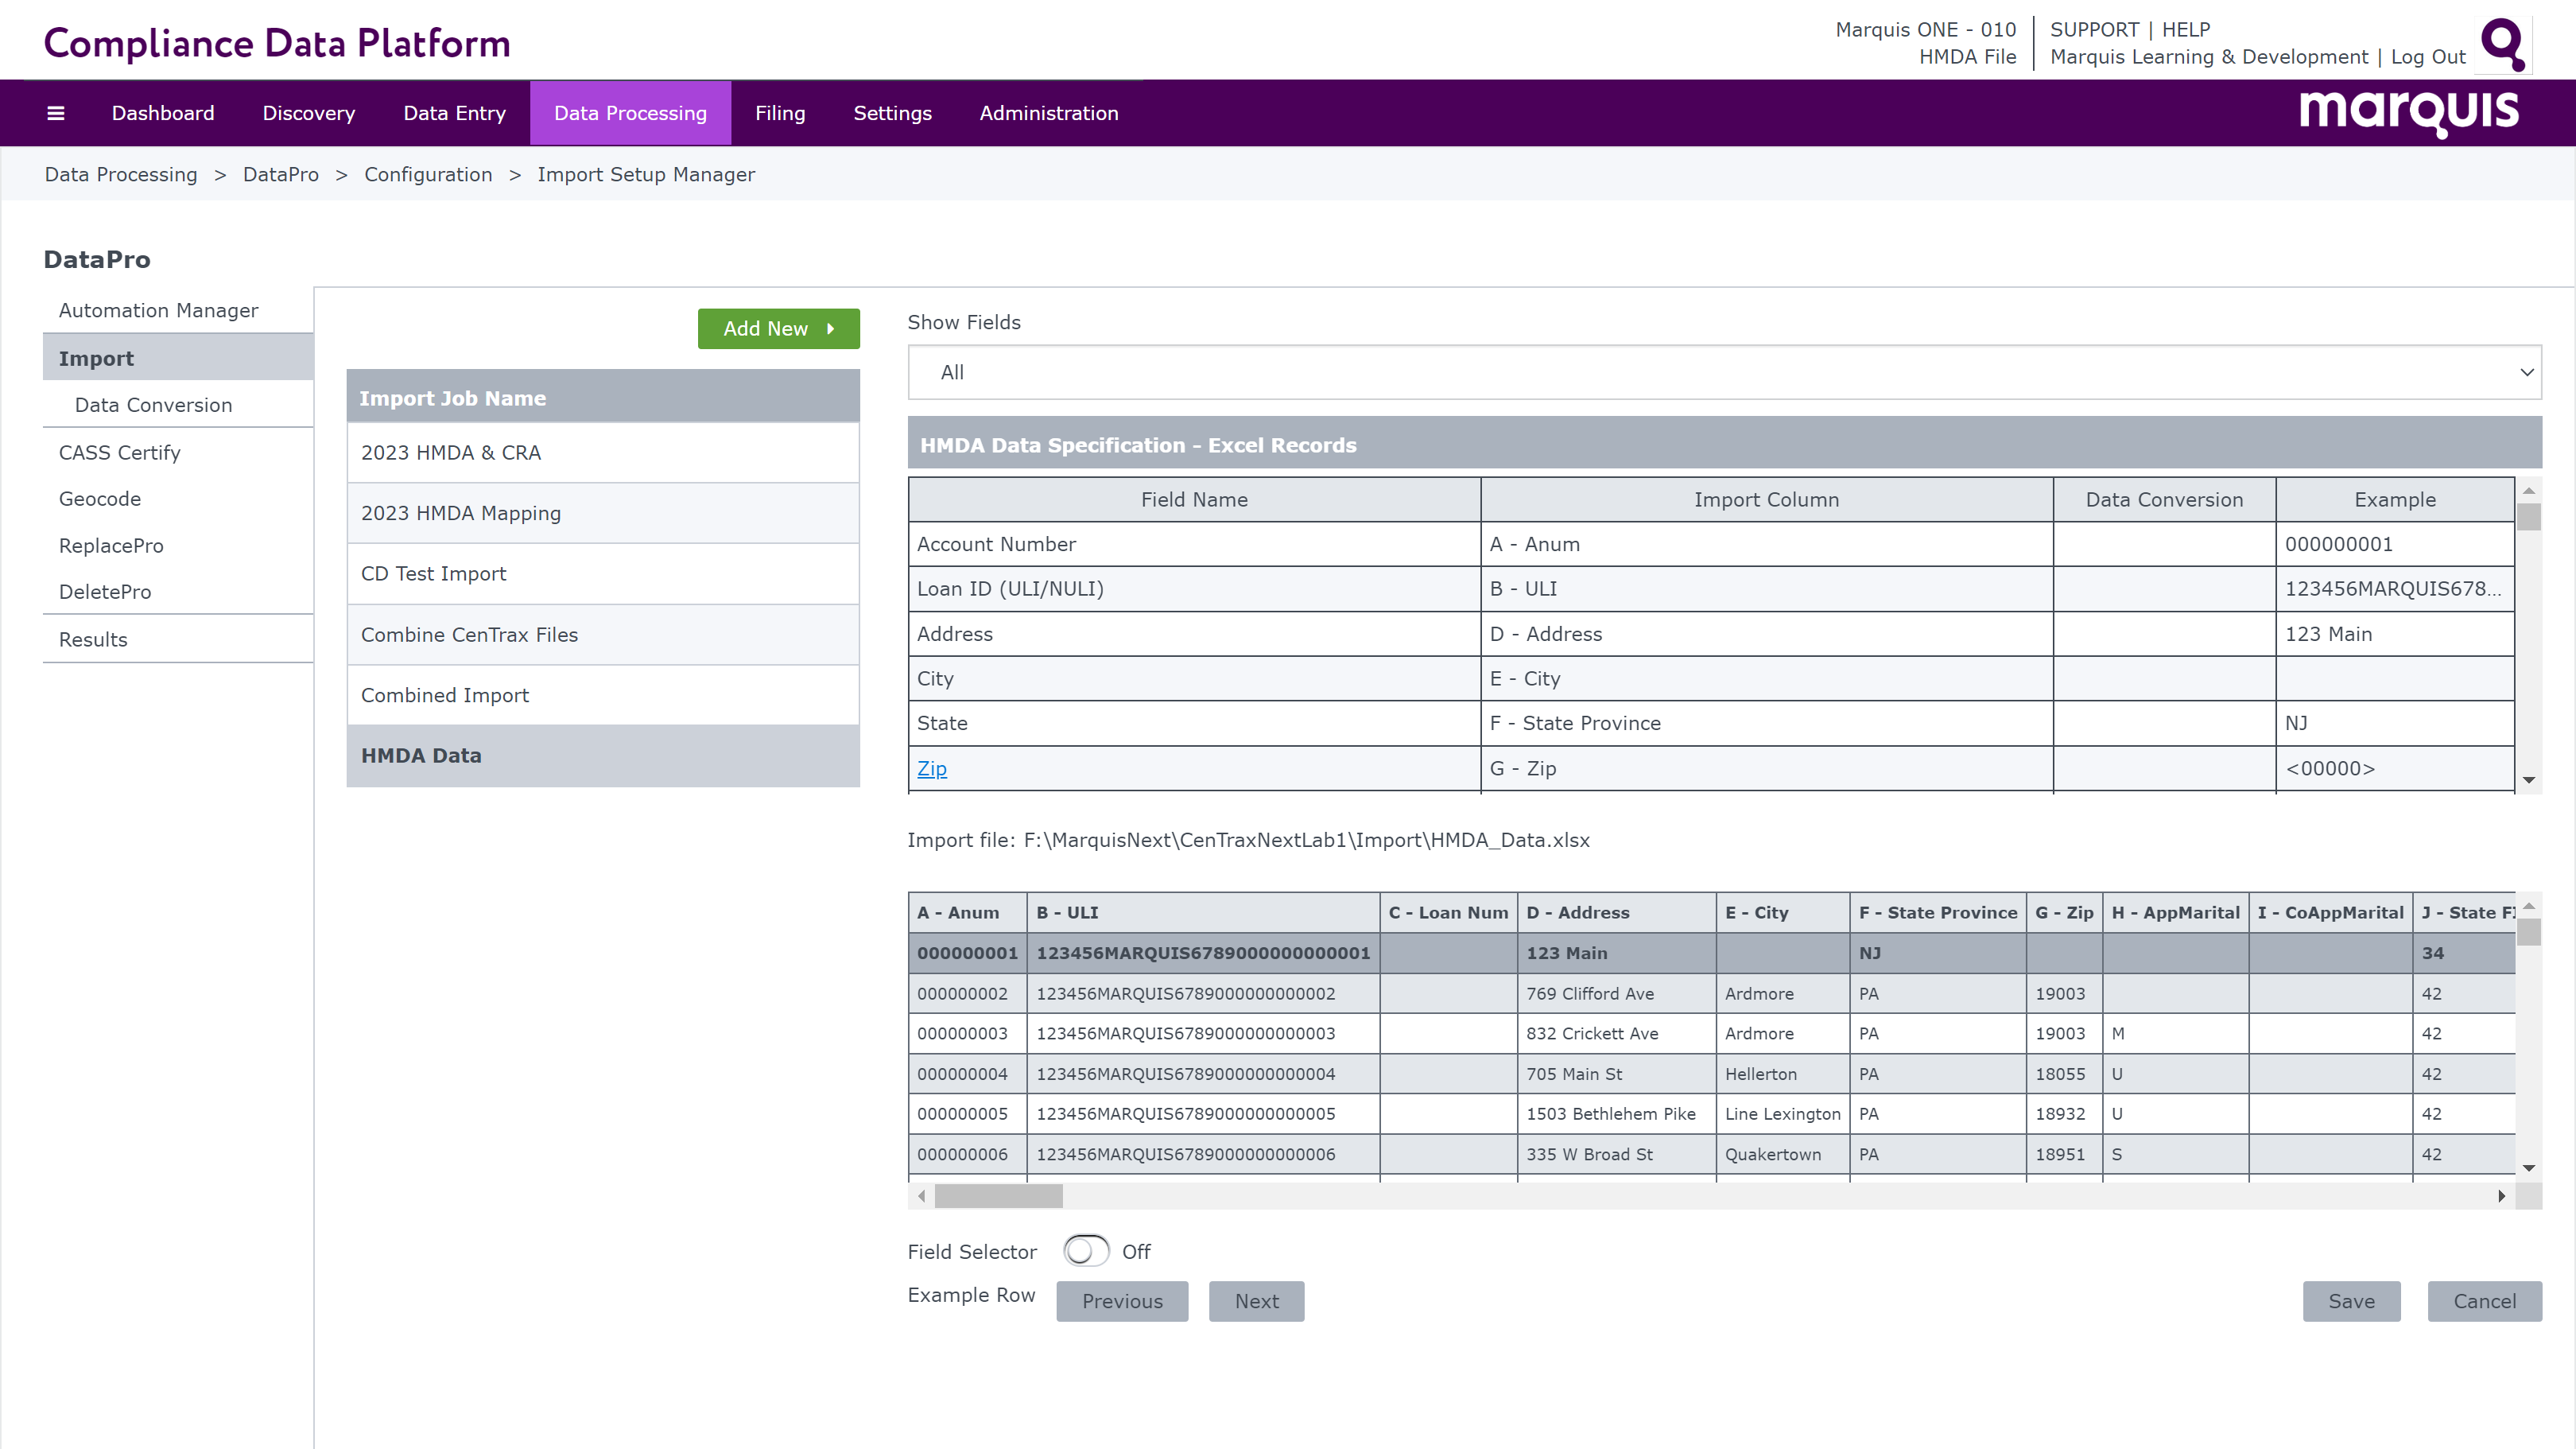
Task: Click Configuration in the breadcrumb
Action: tap(428, 174)
